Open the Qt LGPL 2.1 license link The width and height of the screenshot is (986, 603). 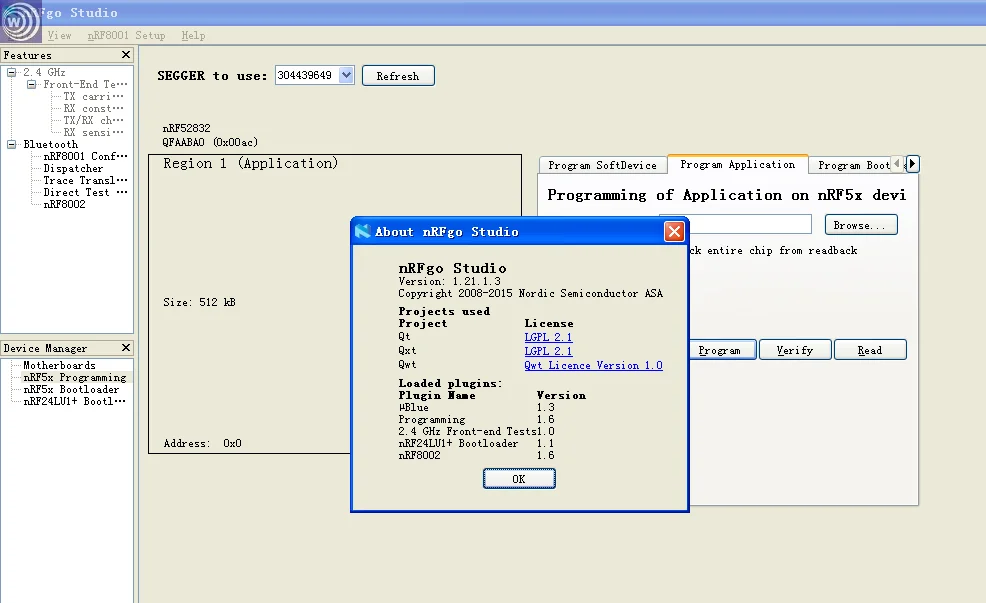[x=548, y=337]
